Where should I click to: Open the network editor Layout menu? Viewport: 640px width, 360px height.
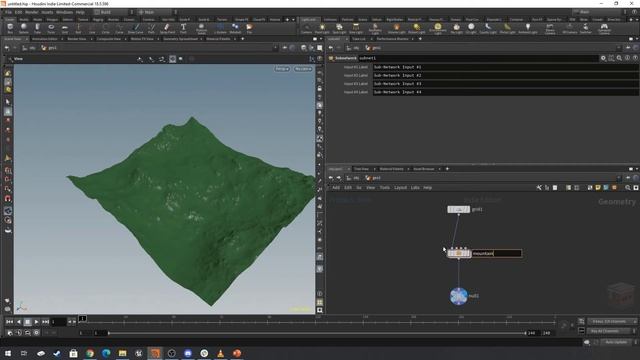point(400,188)
